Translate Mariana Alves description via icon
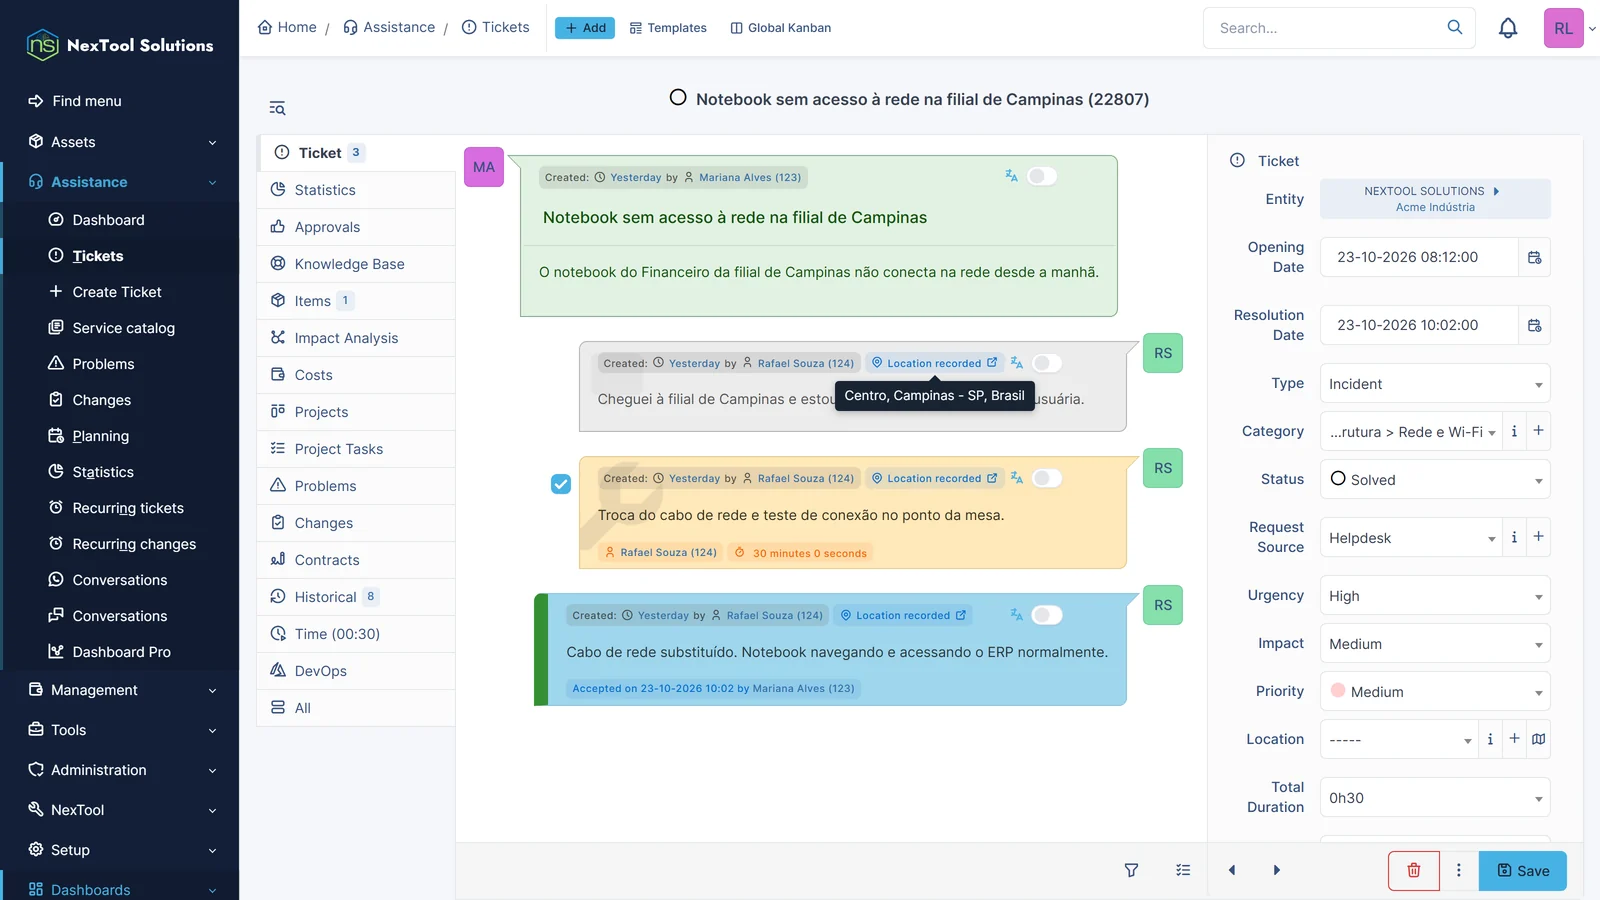 coord(1011,176)
